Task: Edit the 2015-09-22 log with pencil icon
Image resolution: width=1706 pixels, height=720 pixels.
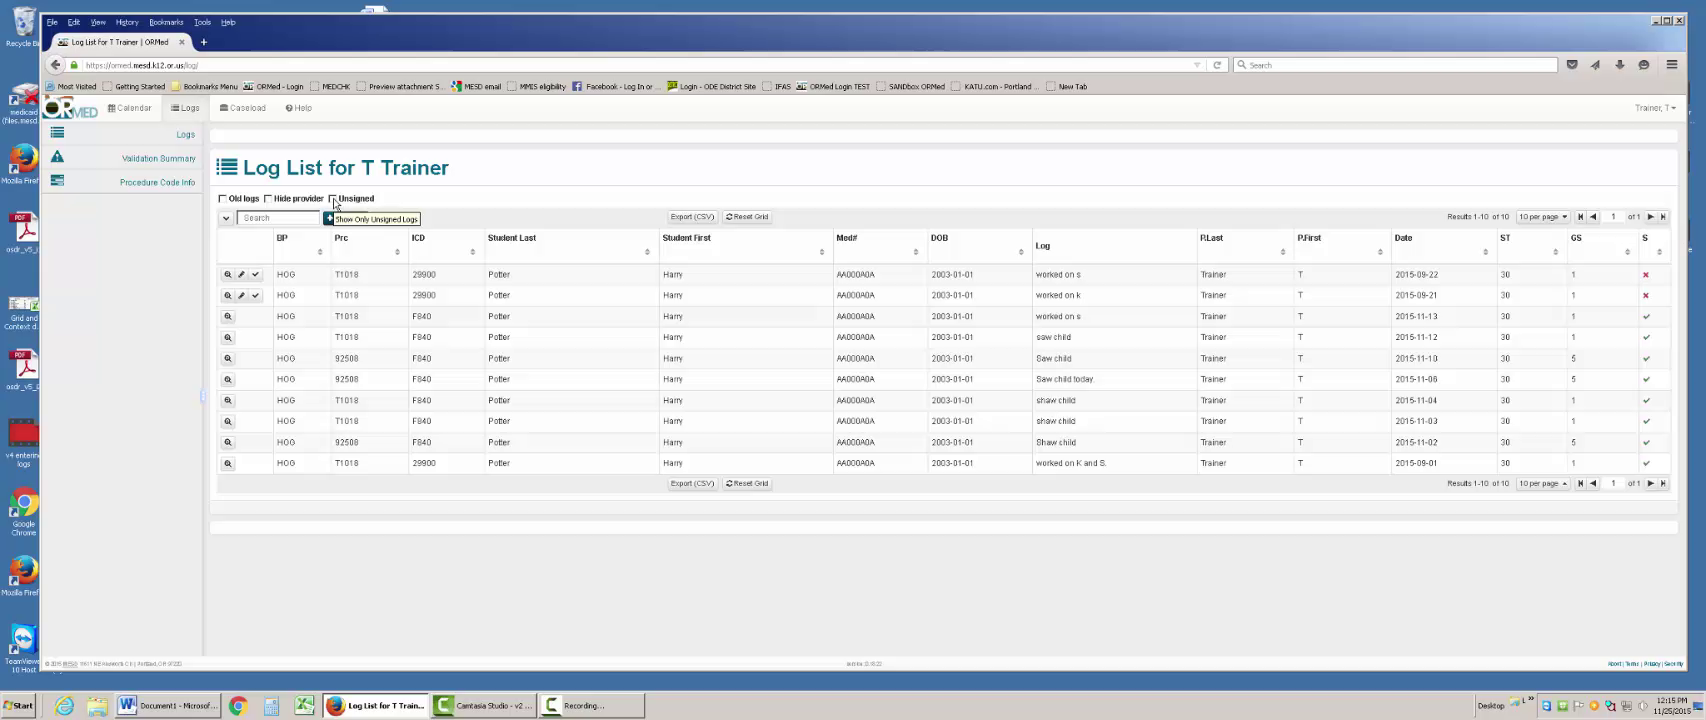Action: [x=241, y=274]
